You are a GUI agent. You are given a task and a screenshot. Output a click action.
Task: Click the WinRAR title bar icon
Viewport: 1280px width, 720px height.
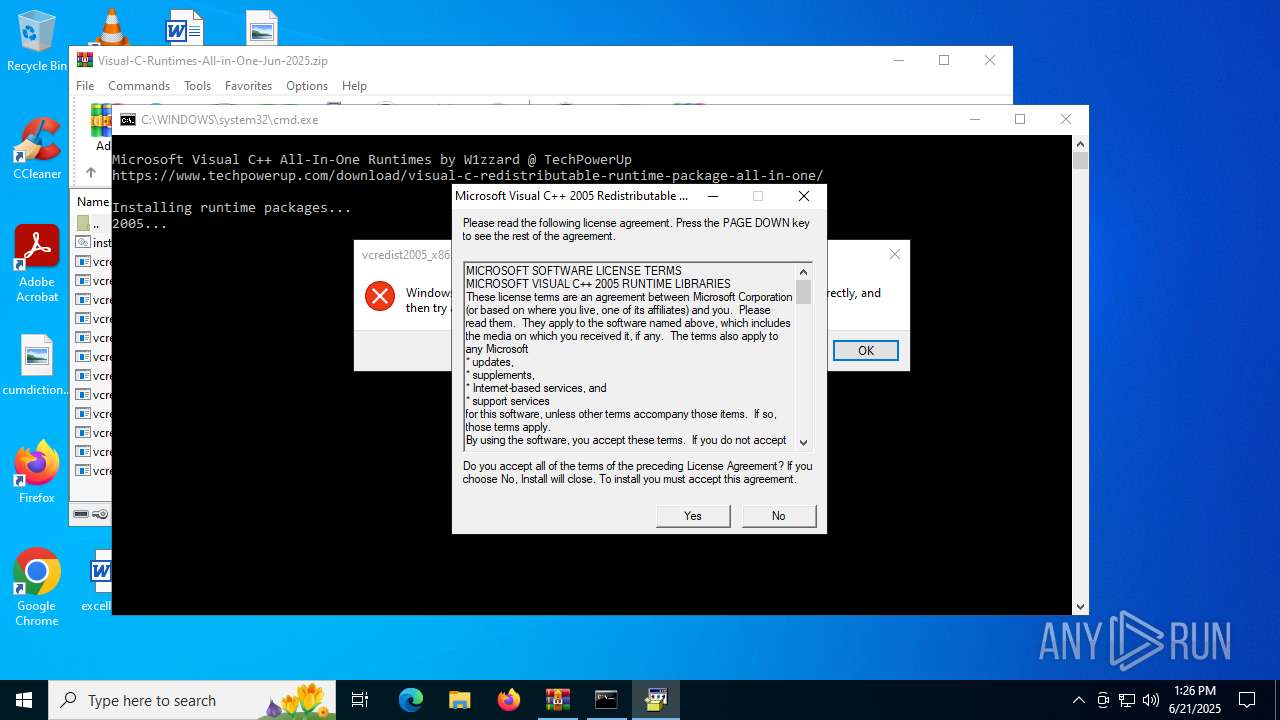(85, 60)
